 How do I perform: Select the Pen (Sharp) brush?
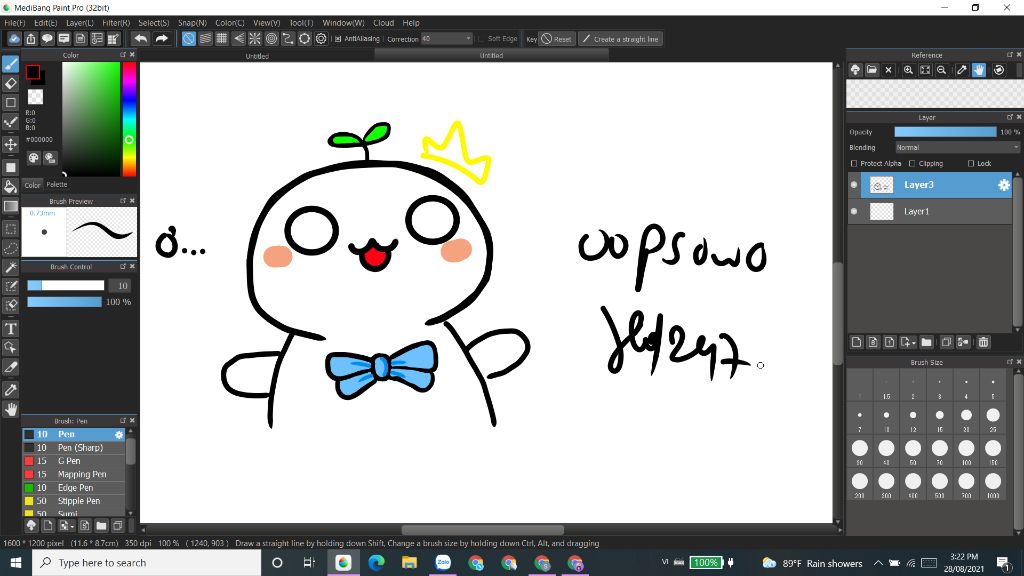coord(74,448)
